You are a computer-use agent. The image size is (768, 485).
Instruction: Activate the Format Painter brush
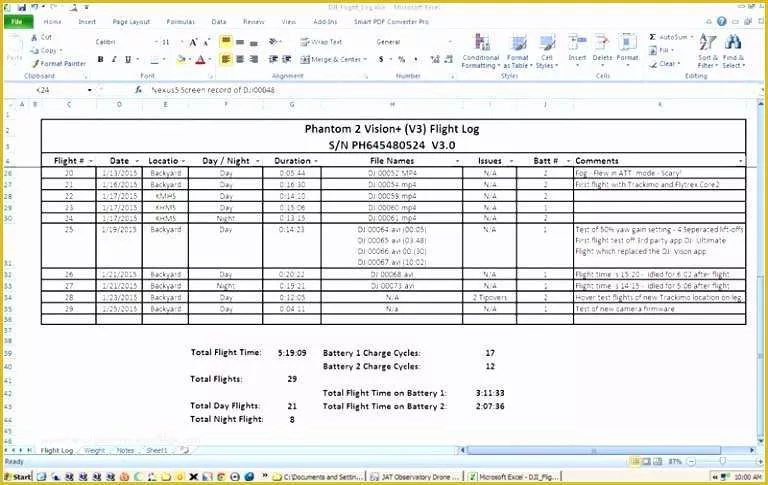pyautogui.click(x=35, y=64)
